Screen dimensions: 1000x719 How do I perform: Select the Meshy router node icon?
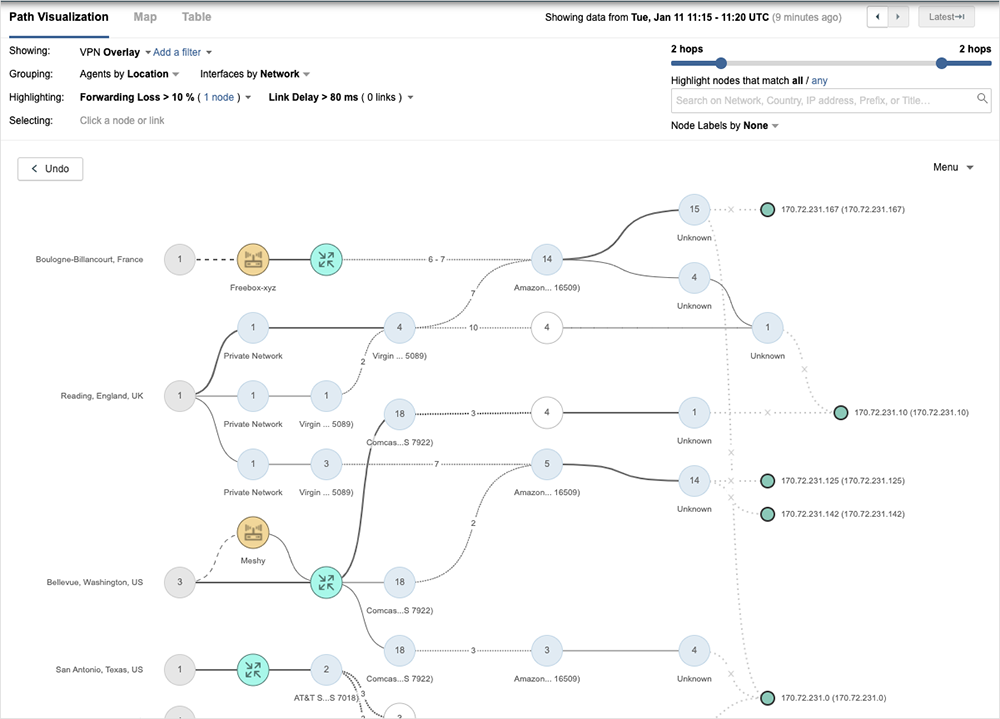click(x=253, y=534)
